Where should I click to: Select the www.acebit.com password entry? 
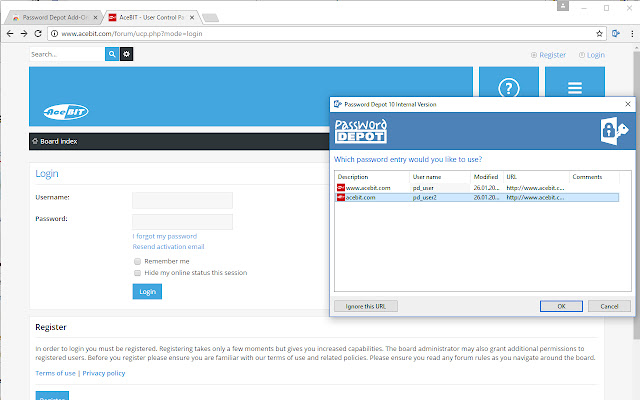pyautogui.click(x=370, y=187)
